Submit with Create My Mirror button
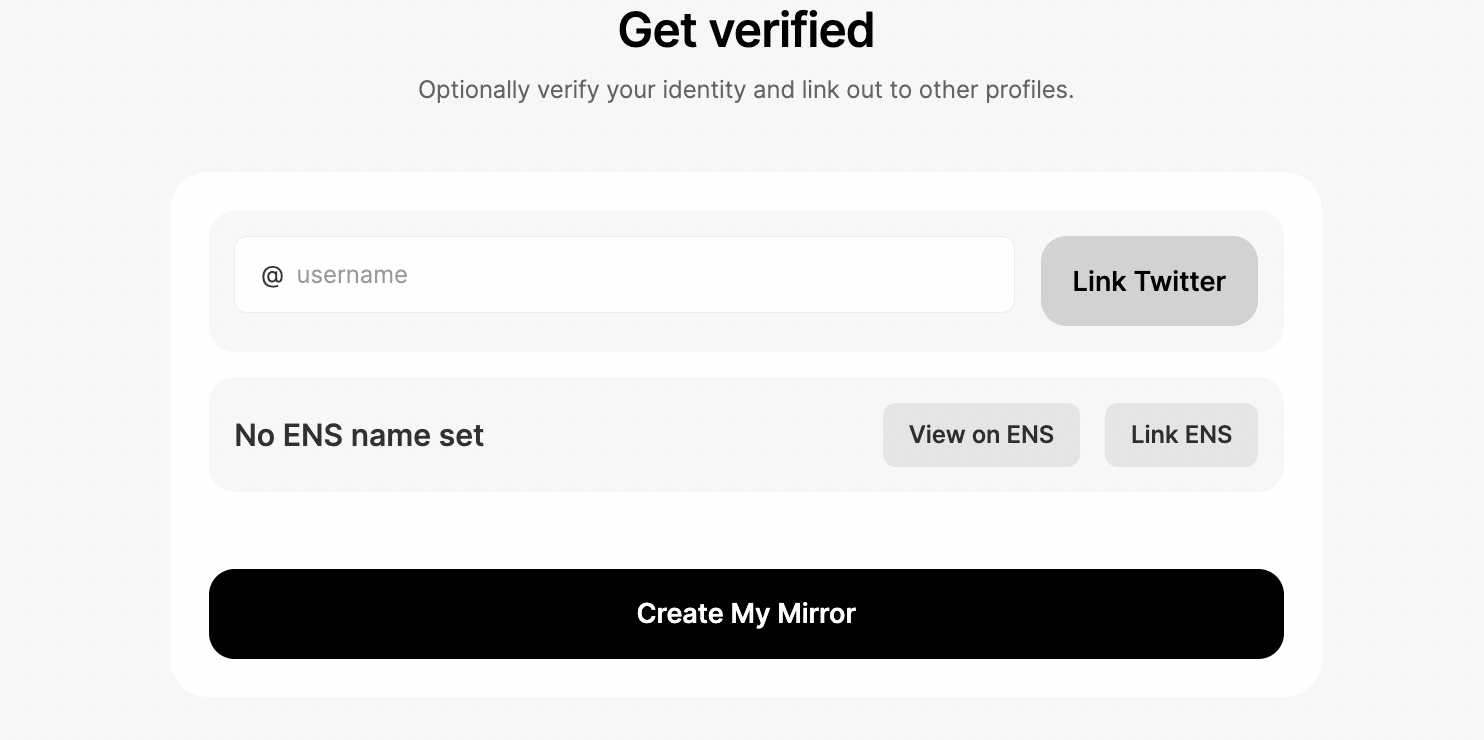Image resolution: width=1484 pixels, height=740 pixels. pyautogui.click(x=746, y=614)
